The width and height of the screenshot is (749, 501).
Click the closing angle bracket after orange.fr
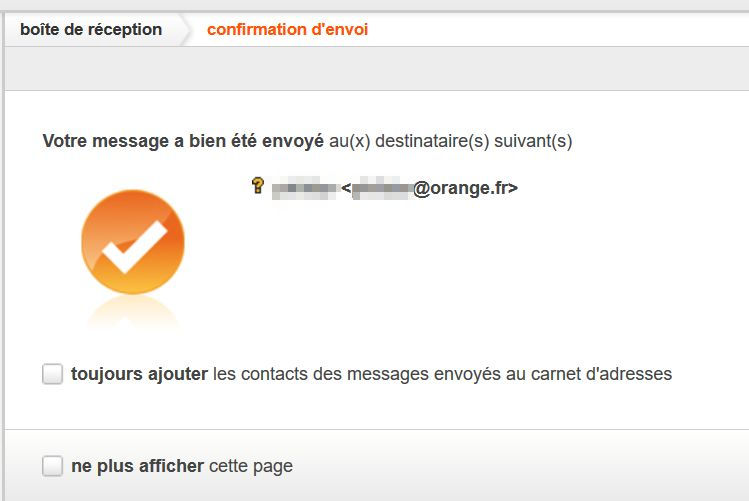point(513,187)
